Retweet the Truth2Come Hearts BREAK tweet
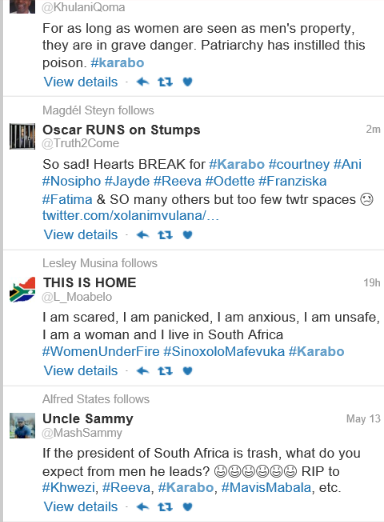The height and width of the screenshot is (522, 384). (x=165, y=235)
